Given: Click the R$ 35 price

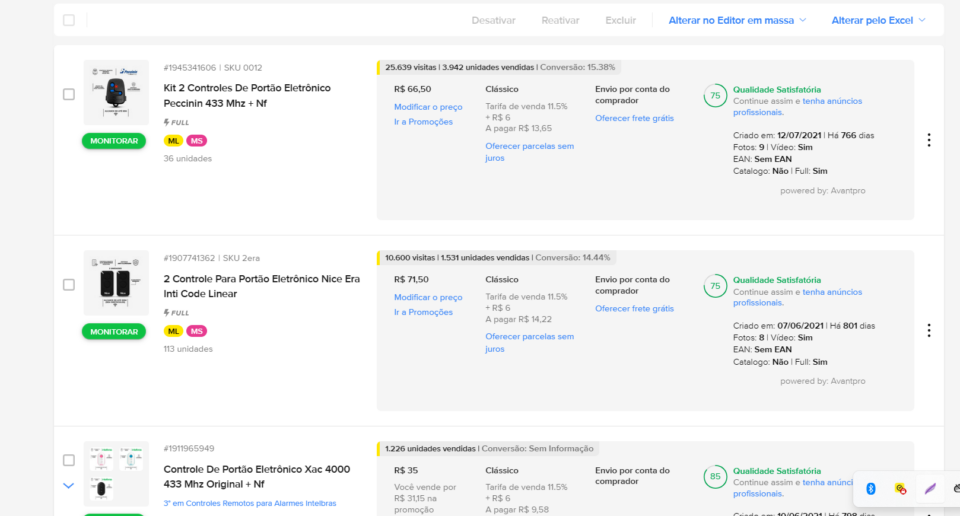Looking at the screenshot, I should pos(406,470).
